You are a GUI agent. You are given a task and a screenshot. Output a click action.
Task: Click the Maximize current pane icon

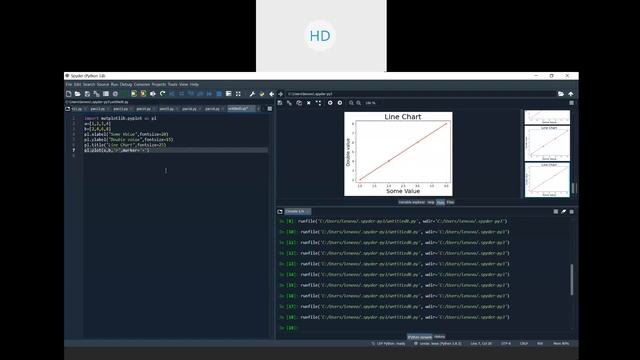coord(238,94)
